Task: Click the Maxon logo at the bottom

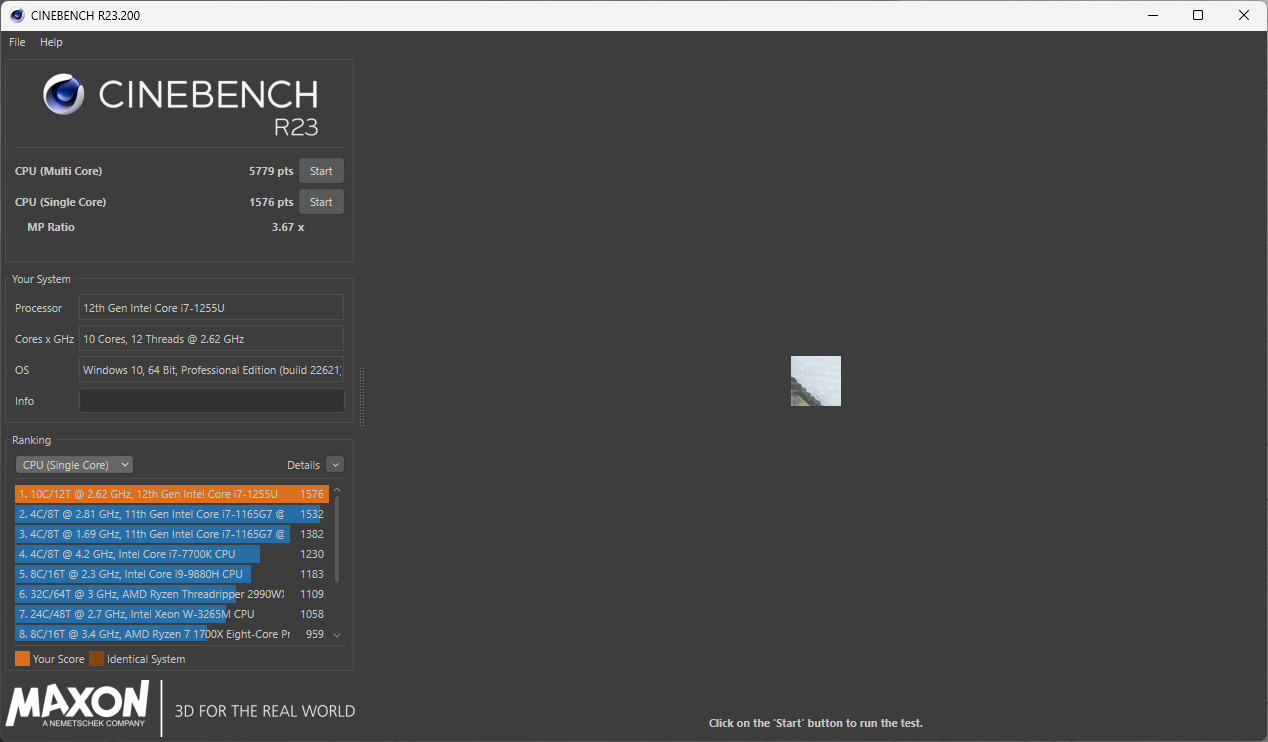Action: [77, 704]
